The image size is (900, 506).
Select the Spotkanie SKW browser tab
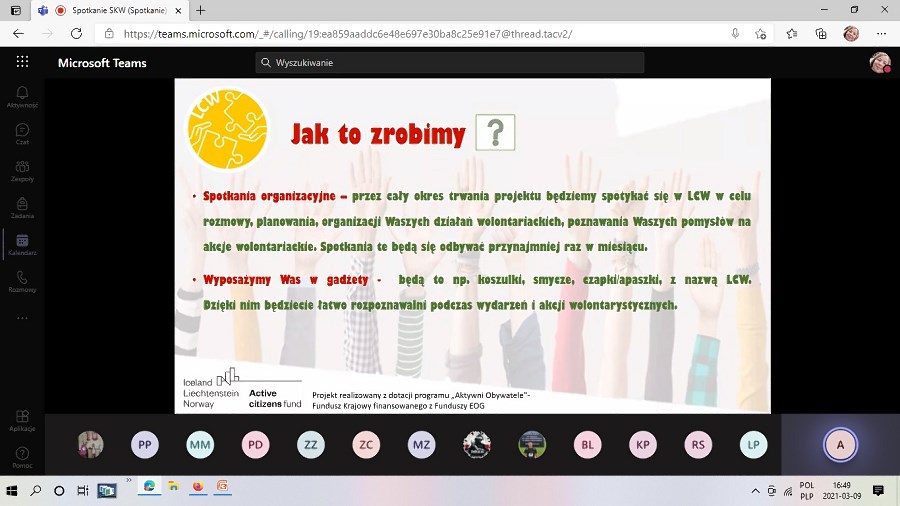(110, 10)
